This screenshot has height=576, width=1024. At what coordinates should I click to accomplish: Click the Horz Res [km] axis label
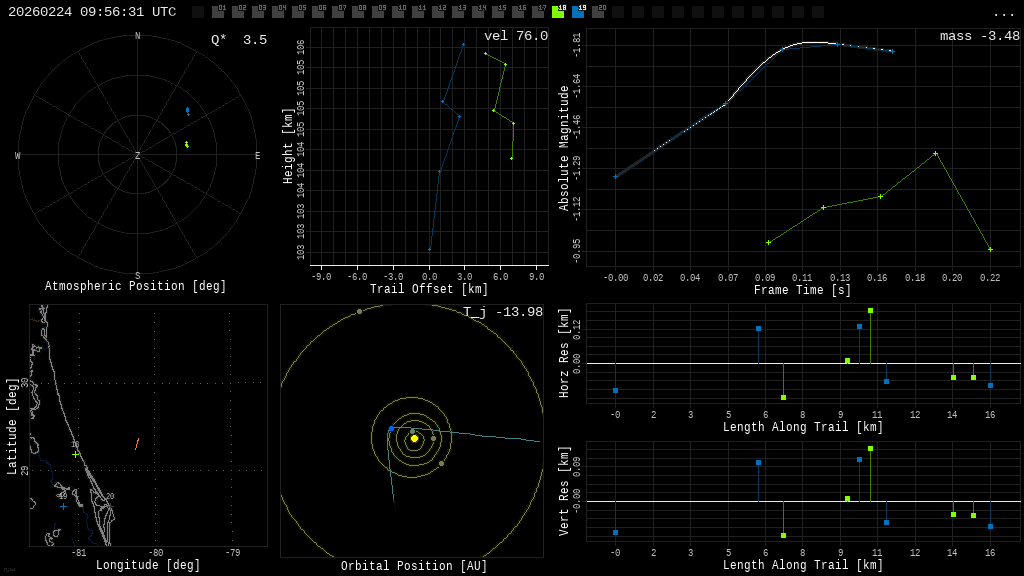(564, 353)
